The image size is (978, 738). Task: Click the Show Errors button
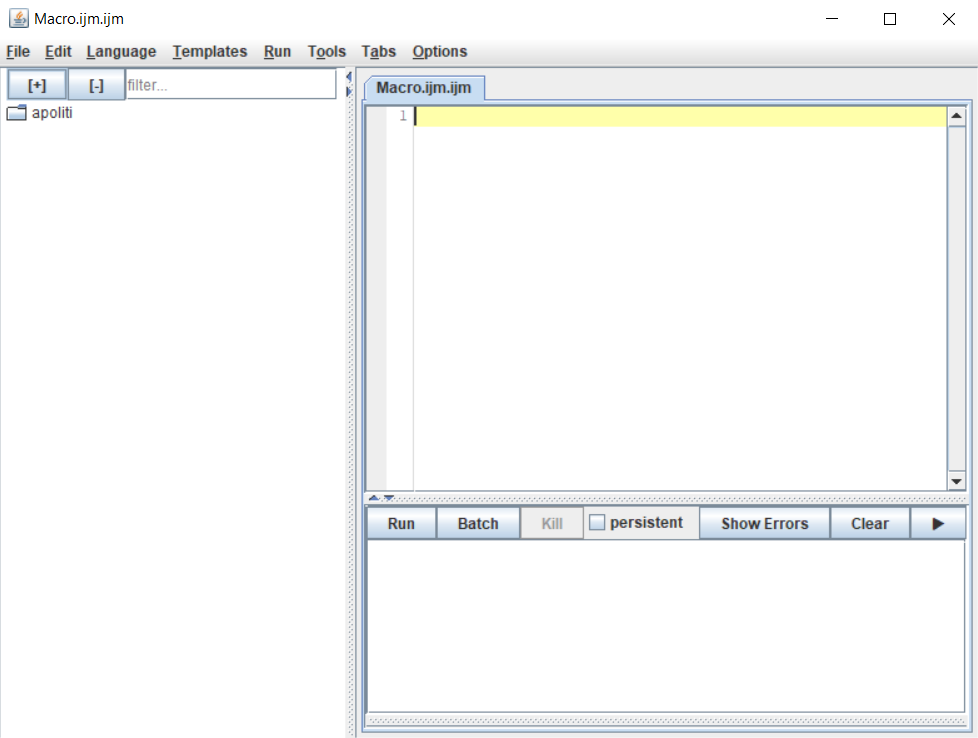tap(764, 522)
